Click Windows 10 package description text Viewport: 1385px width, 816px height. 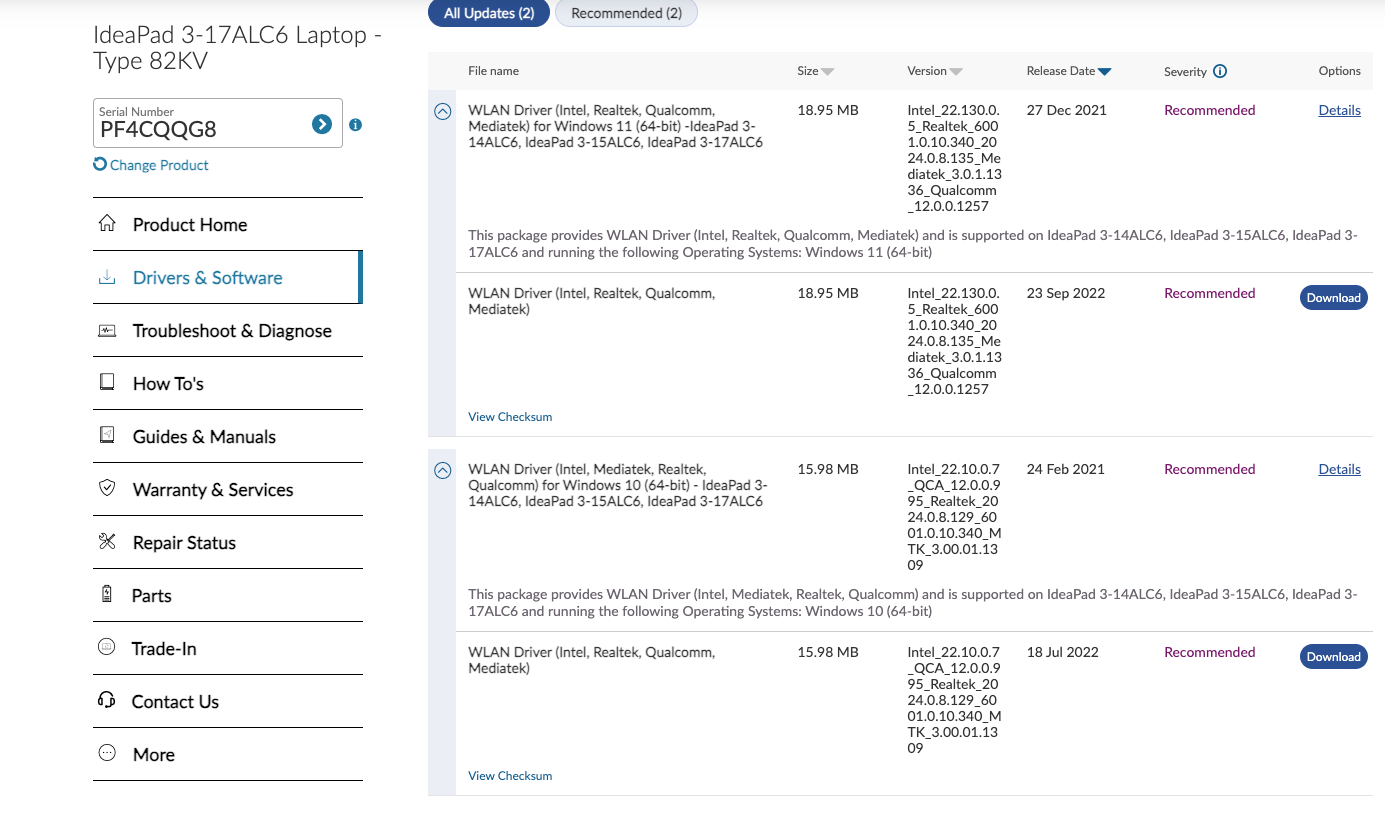pyautogui.click(x=913, y=603)
